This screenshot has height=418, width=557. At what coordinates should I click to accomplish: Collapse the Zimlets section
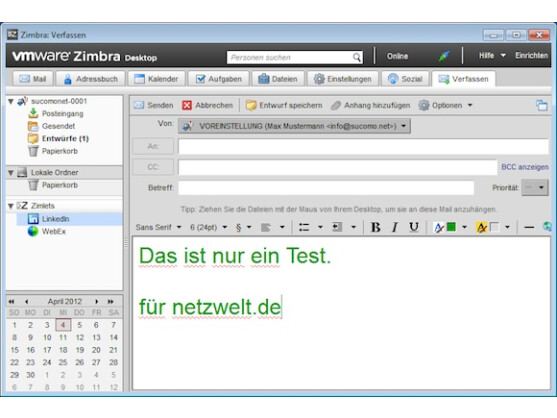coord(11,206)
